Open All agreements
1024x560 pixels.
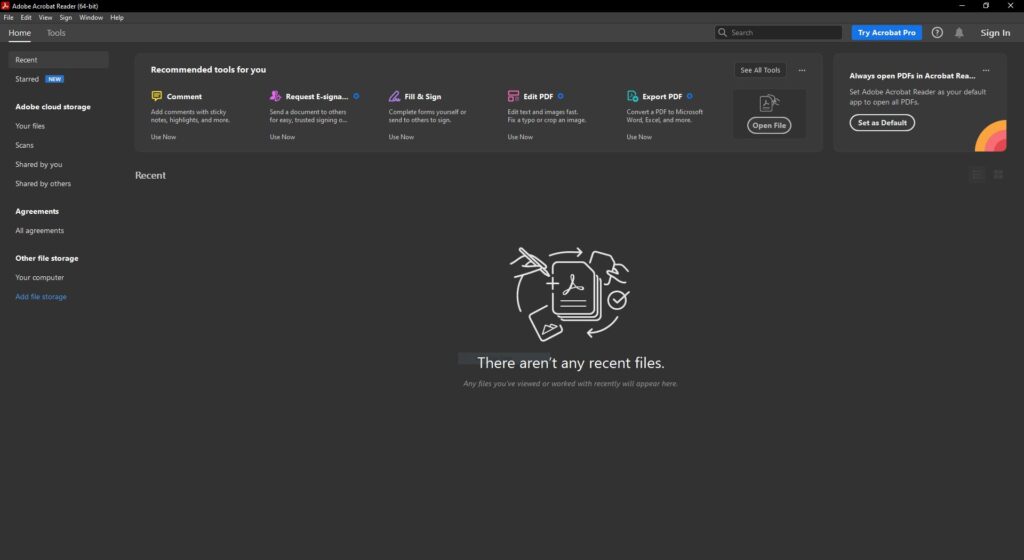pos(40,230)
